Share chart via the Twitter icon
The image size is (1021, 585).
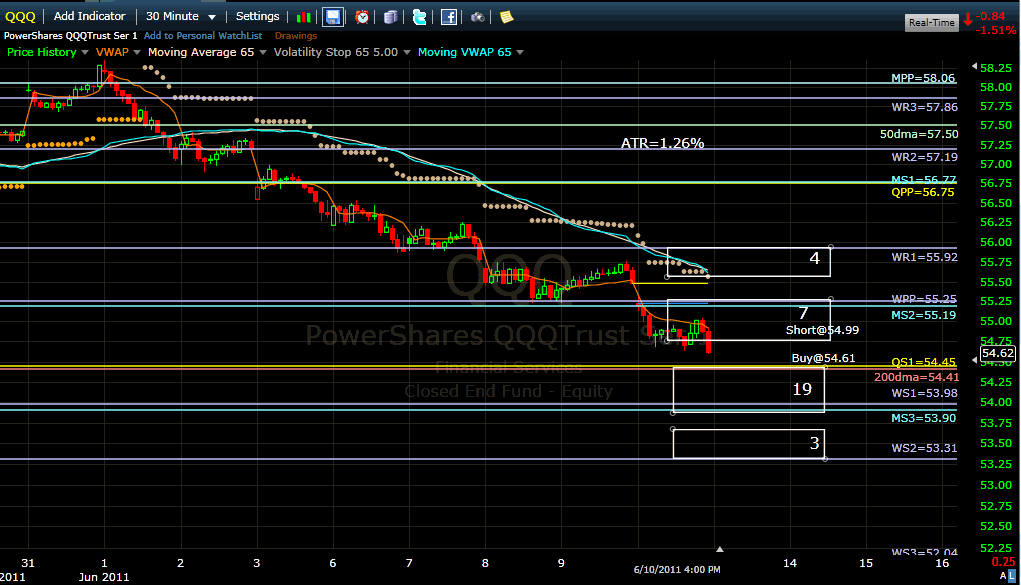click(419, 17)
